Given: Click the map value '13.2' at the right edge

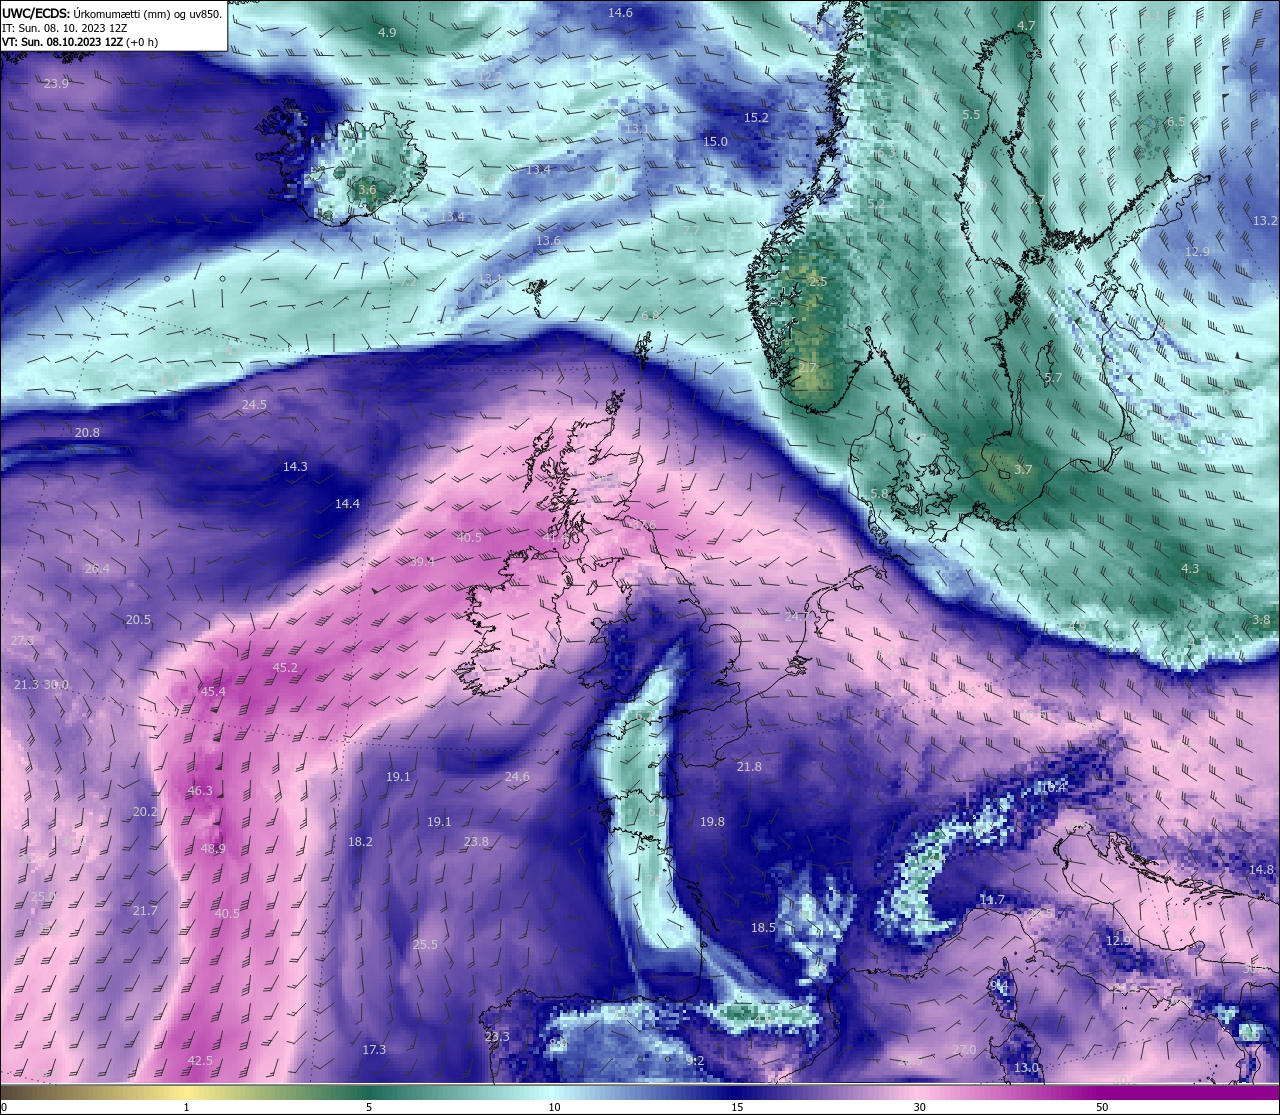Looking at the screenshot, I should pyautogui.click(x=1265, y=220).
